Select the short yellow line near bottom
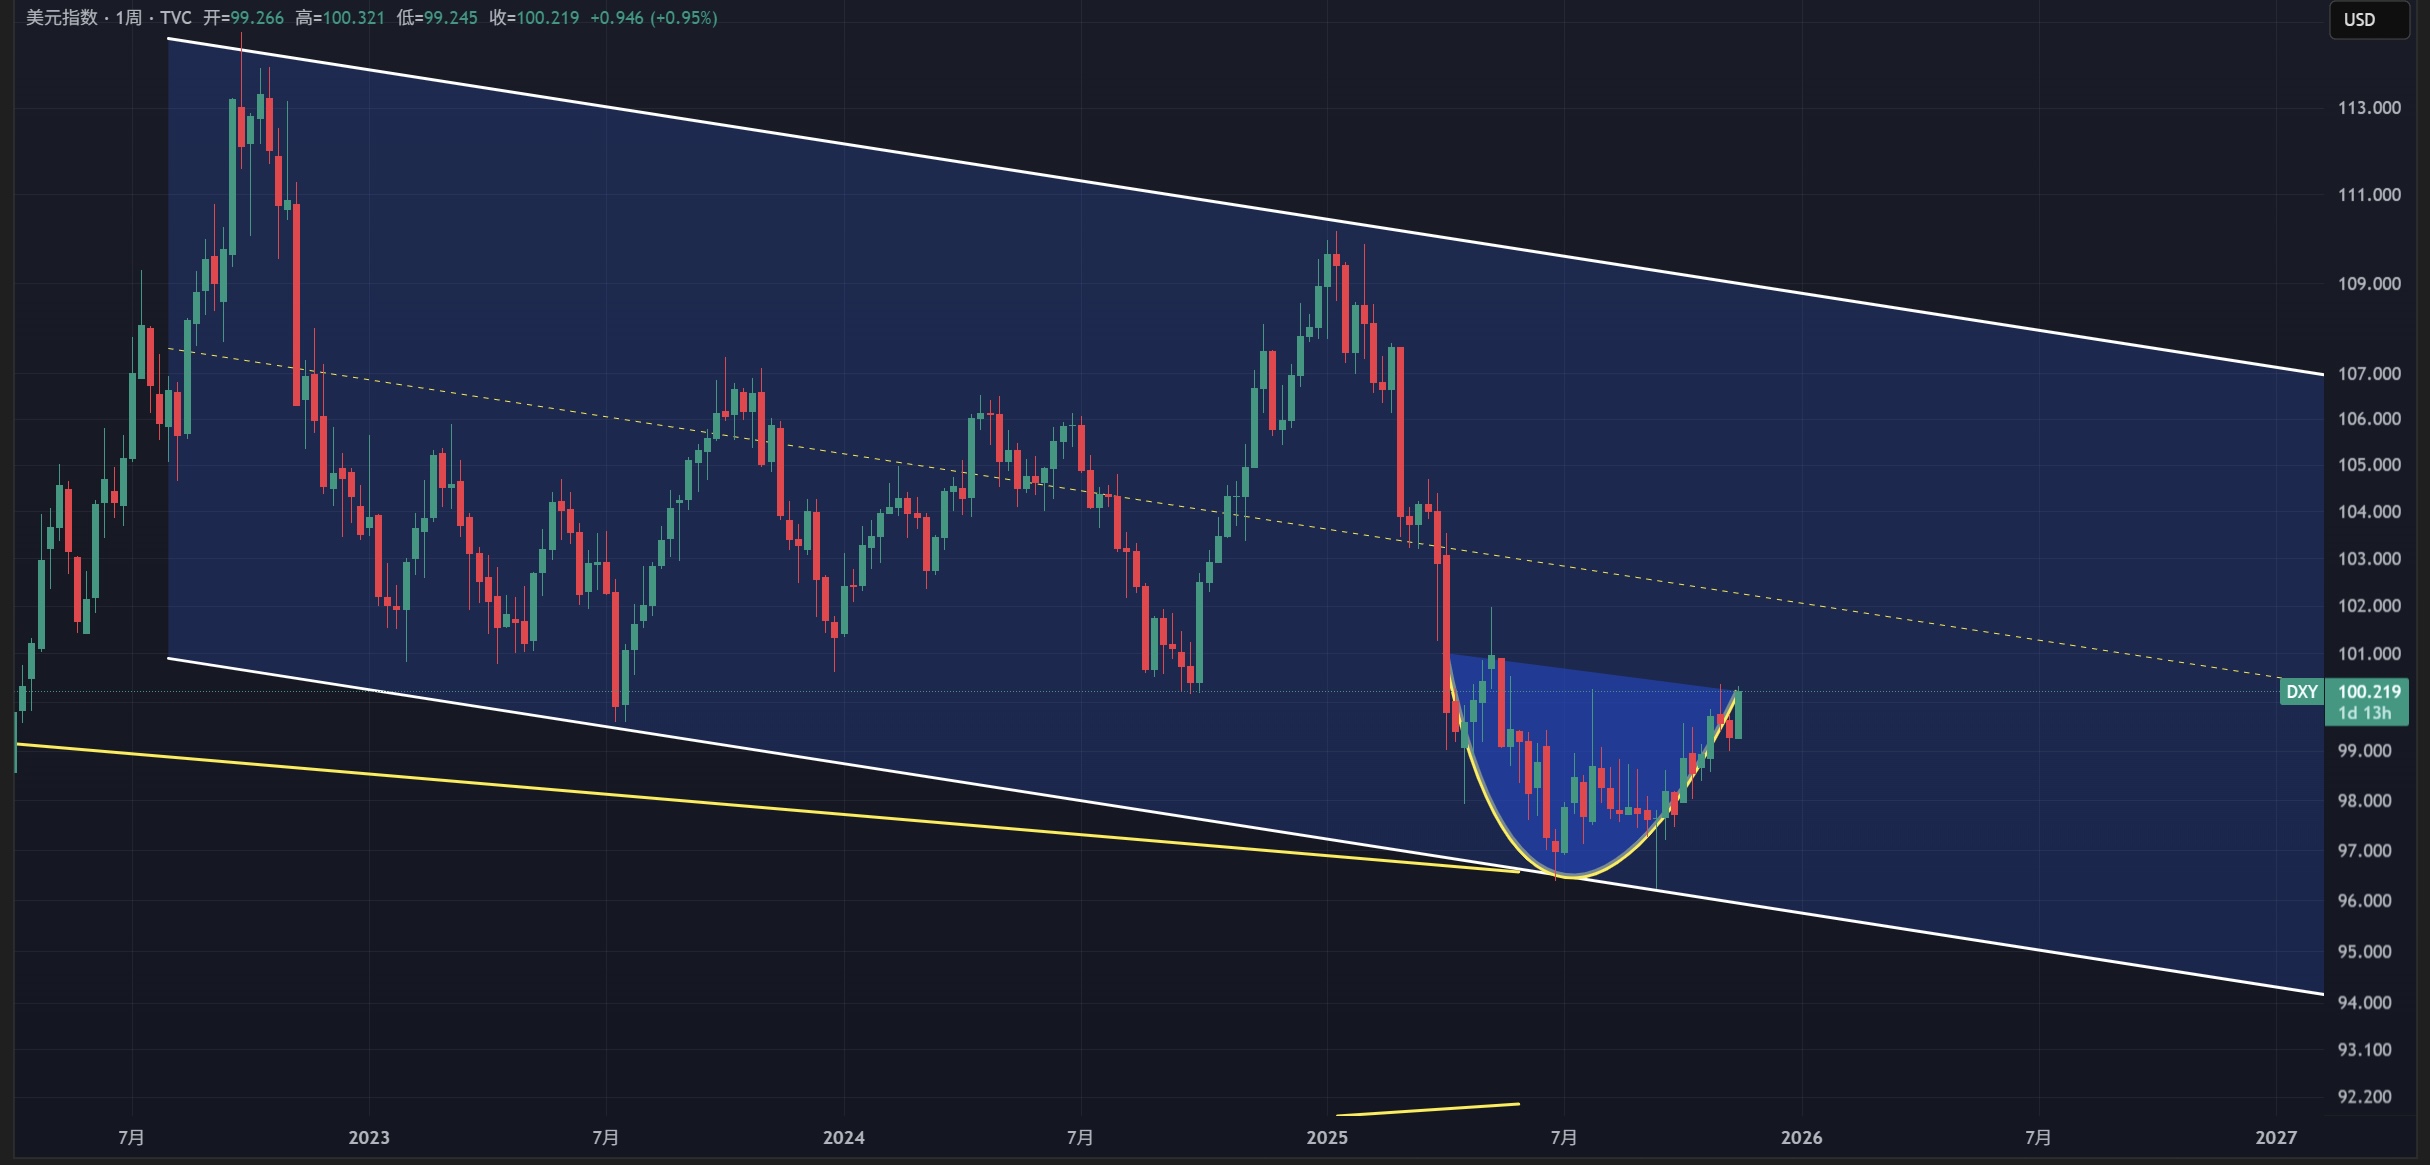This screenshot has width=2430, height=1165. click(1430, 1109)
